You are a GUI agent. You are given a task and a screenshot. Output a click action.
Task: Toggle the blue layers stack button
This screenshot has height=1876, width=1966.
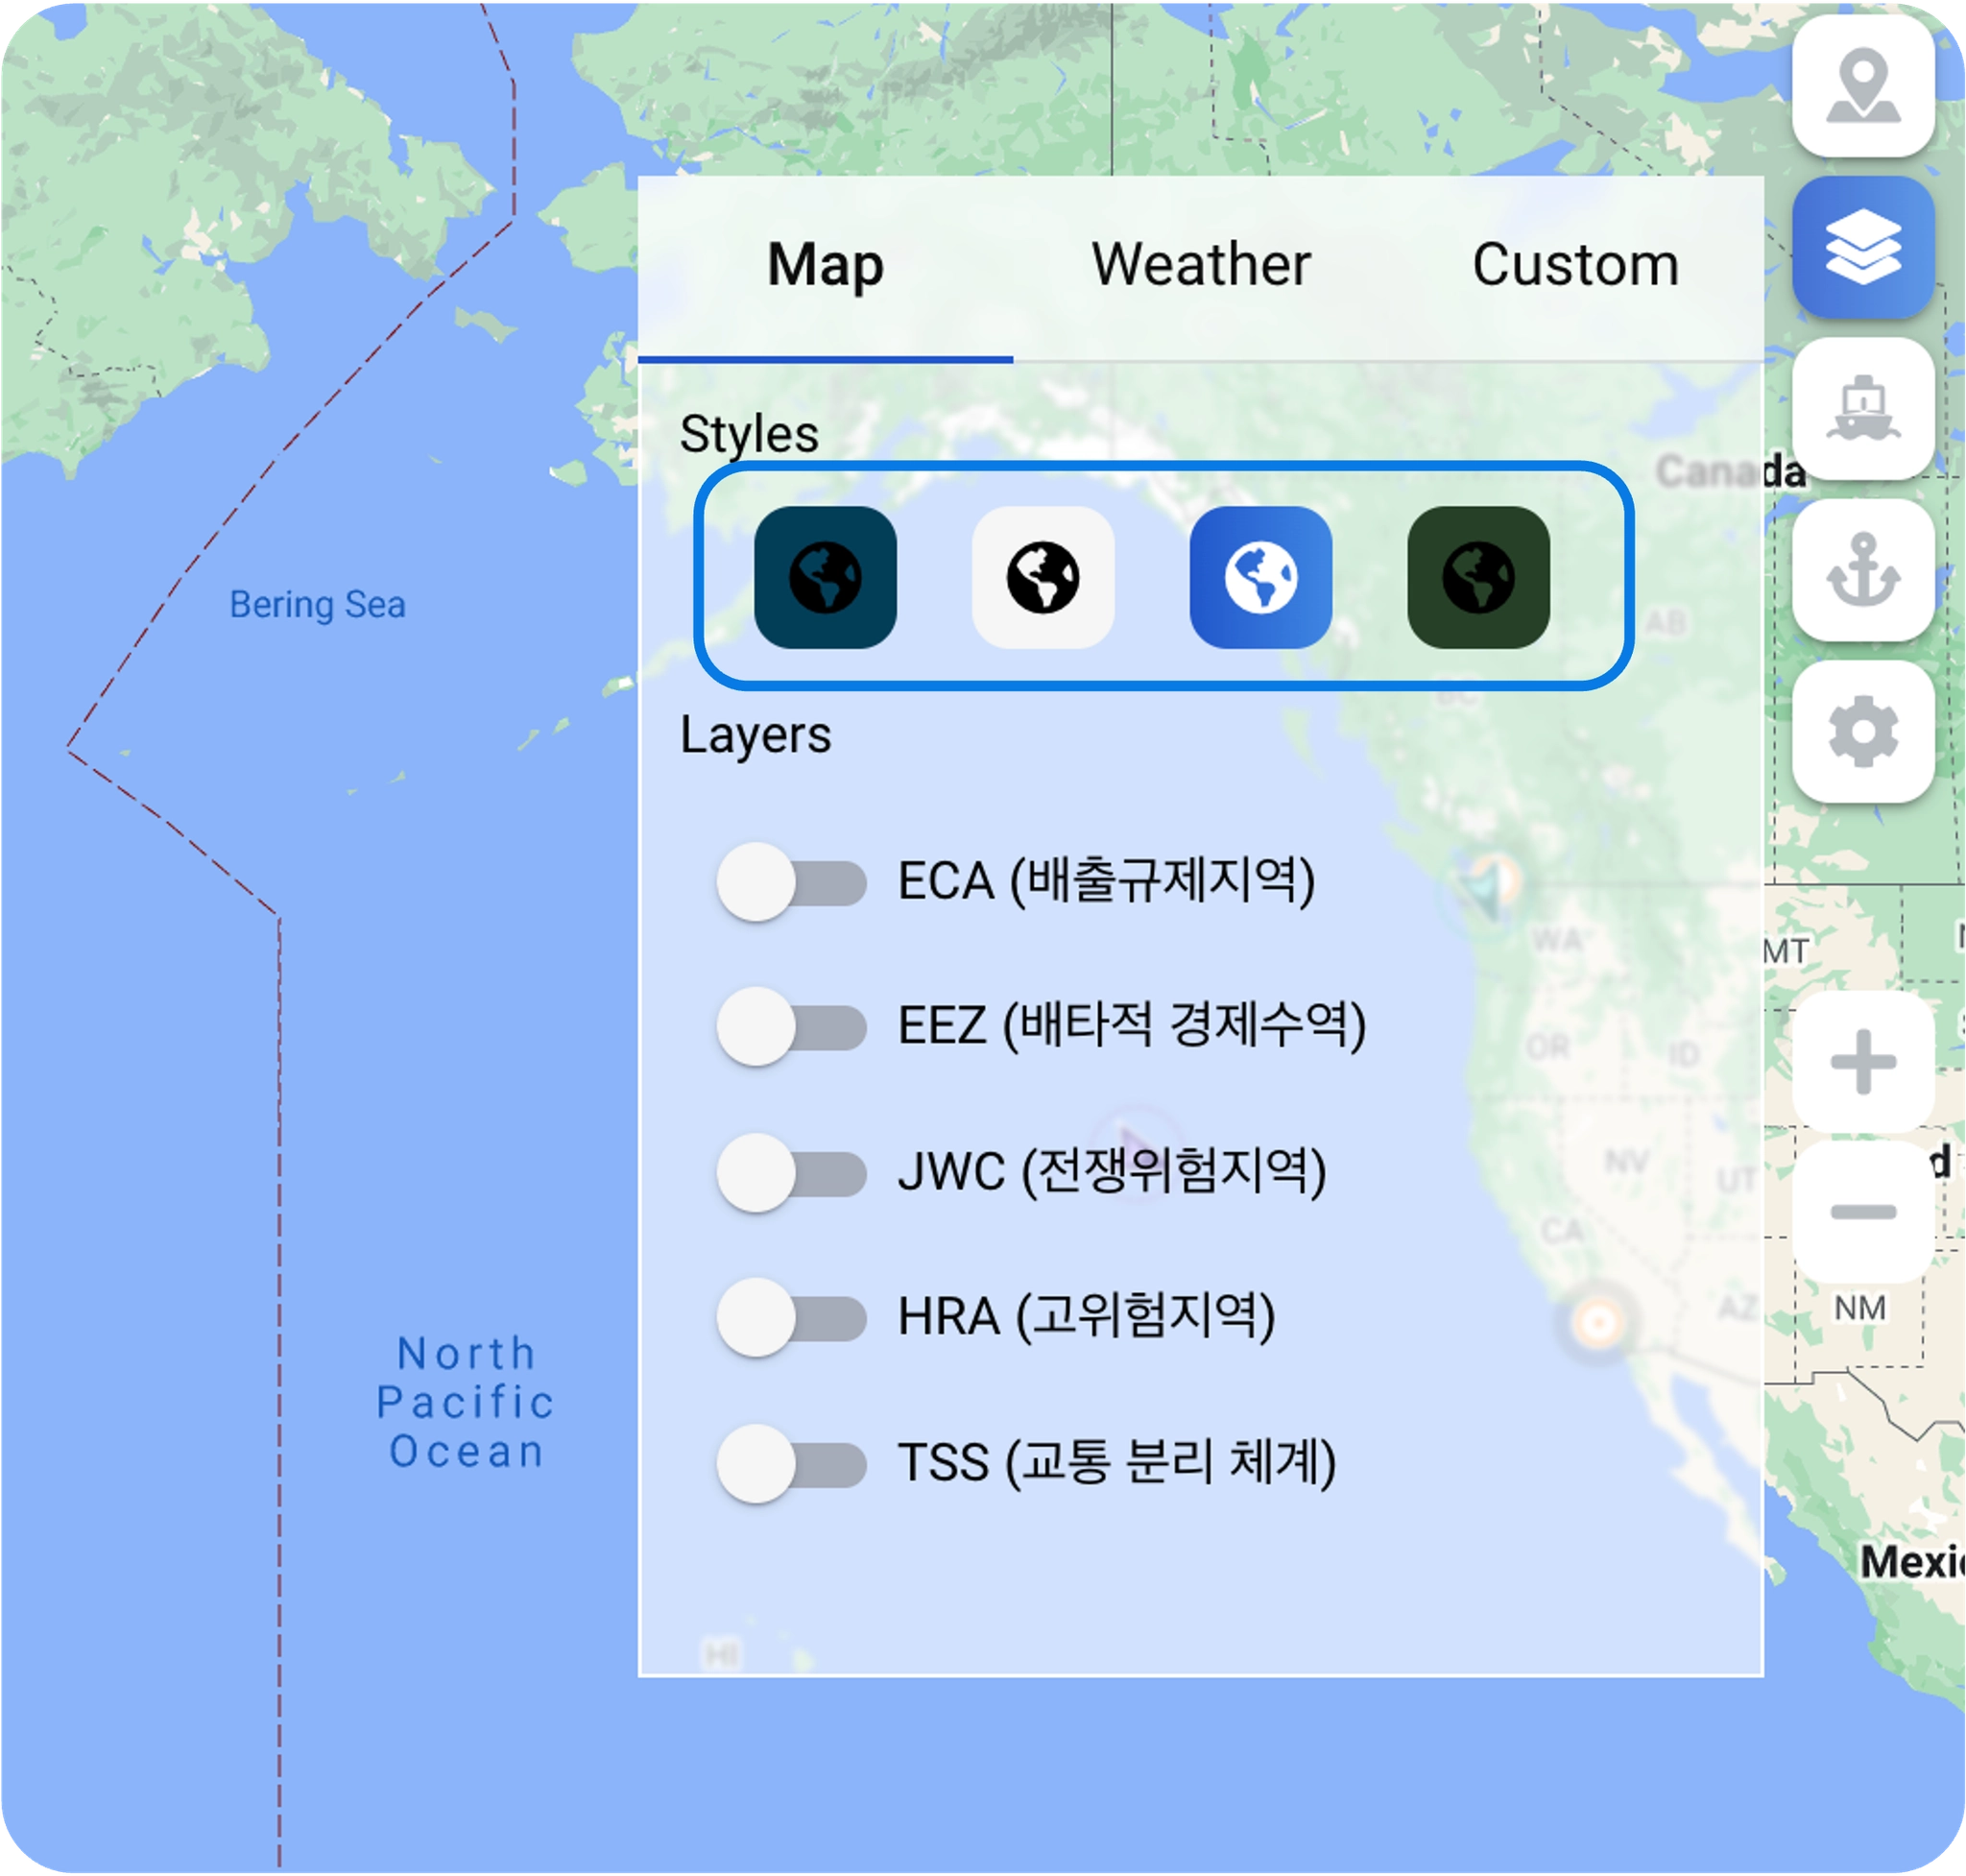[x=1862, y=248]
